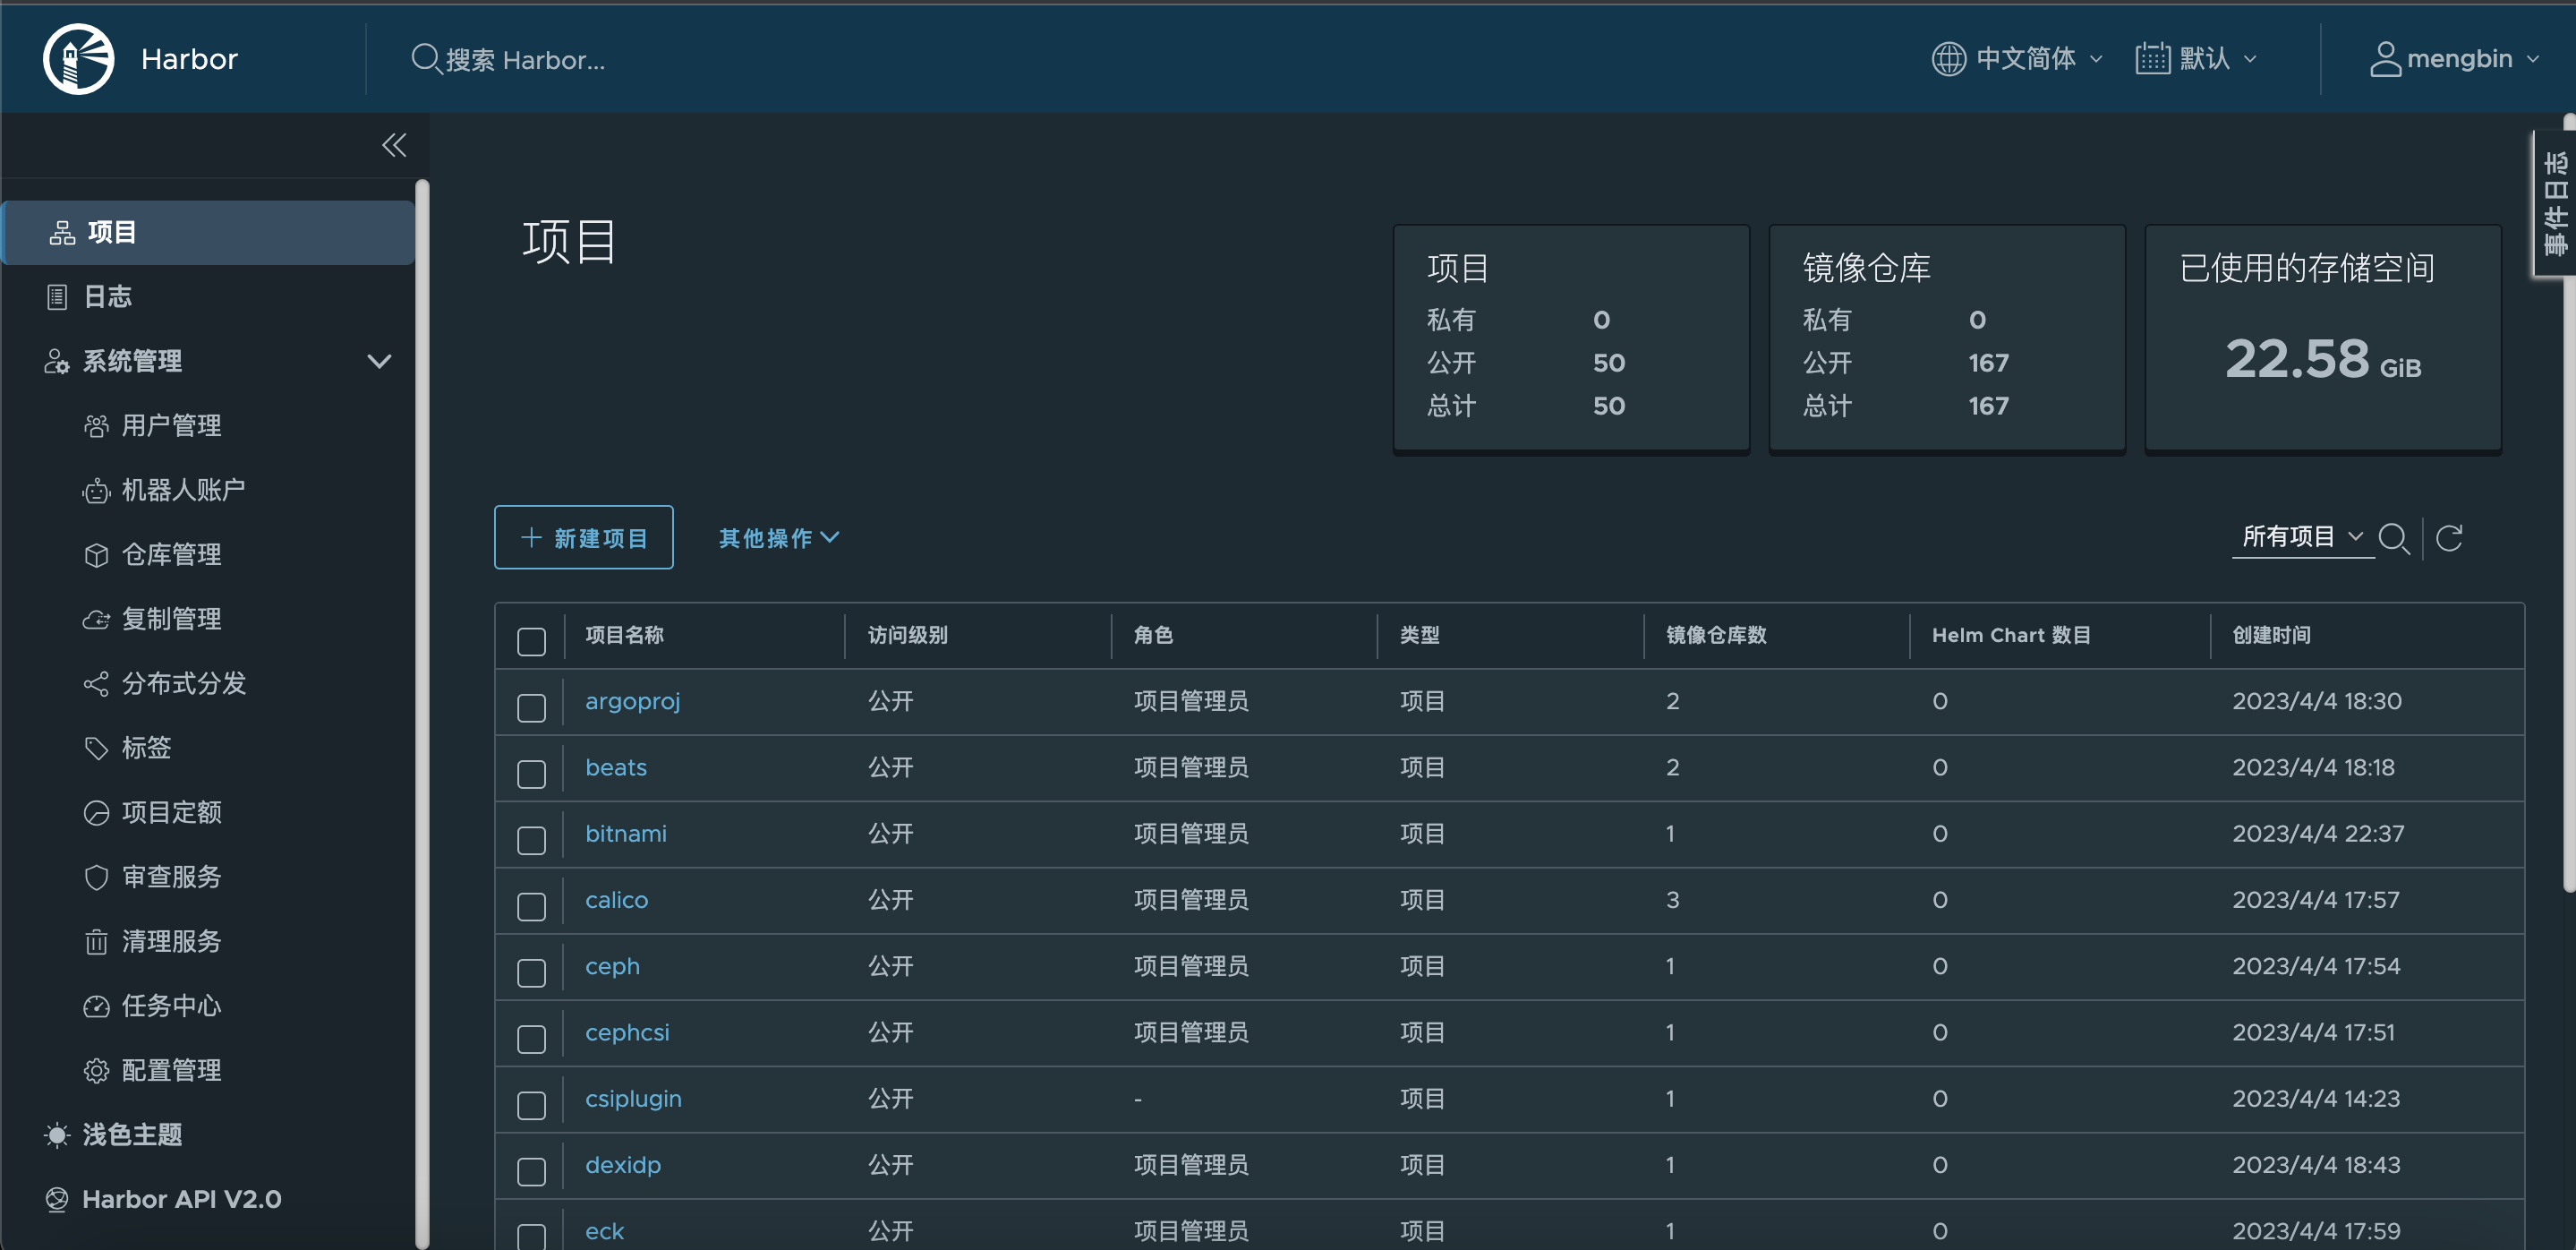Open the 默认 date format dropdown
Screen dimensions: 2576x1250
coord(2196,59)
